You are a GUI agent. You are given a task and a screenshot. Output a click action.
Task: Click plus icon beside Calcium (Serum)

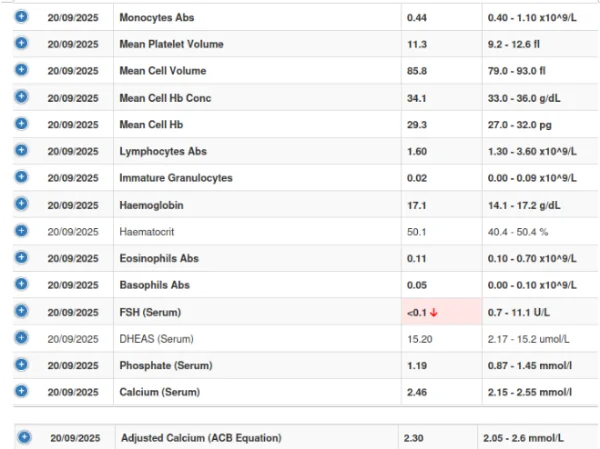[22, 390]
